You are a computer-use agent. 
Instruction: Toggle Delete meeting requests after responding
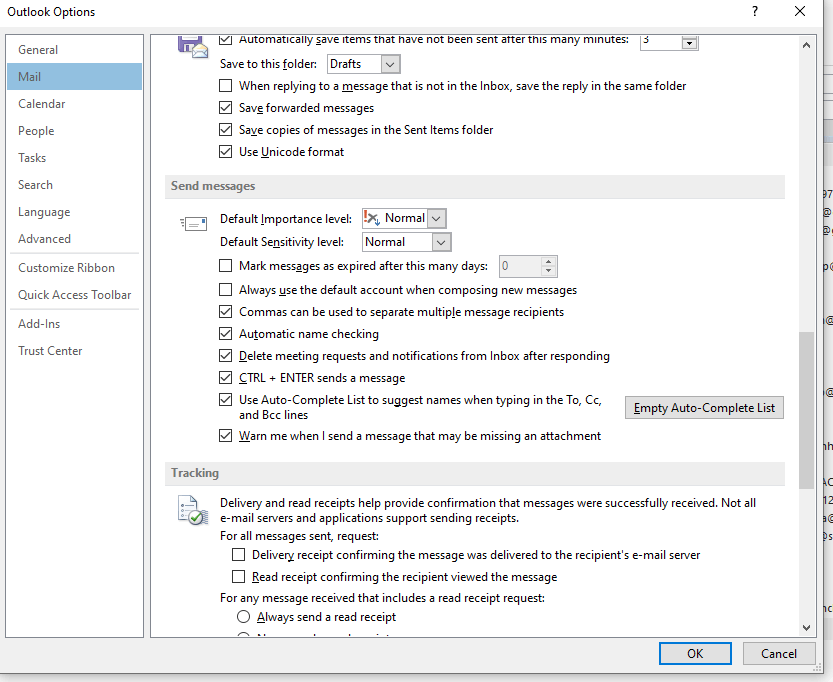(226, 356)
